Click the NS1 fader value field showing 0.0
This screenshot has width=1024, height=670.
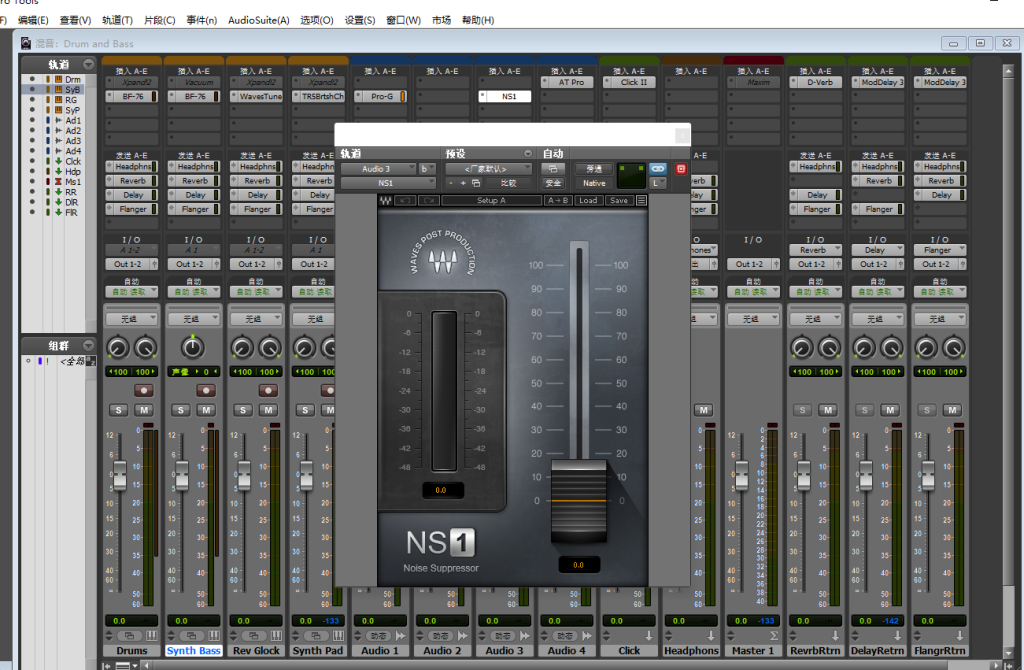pos(579,565)
